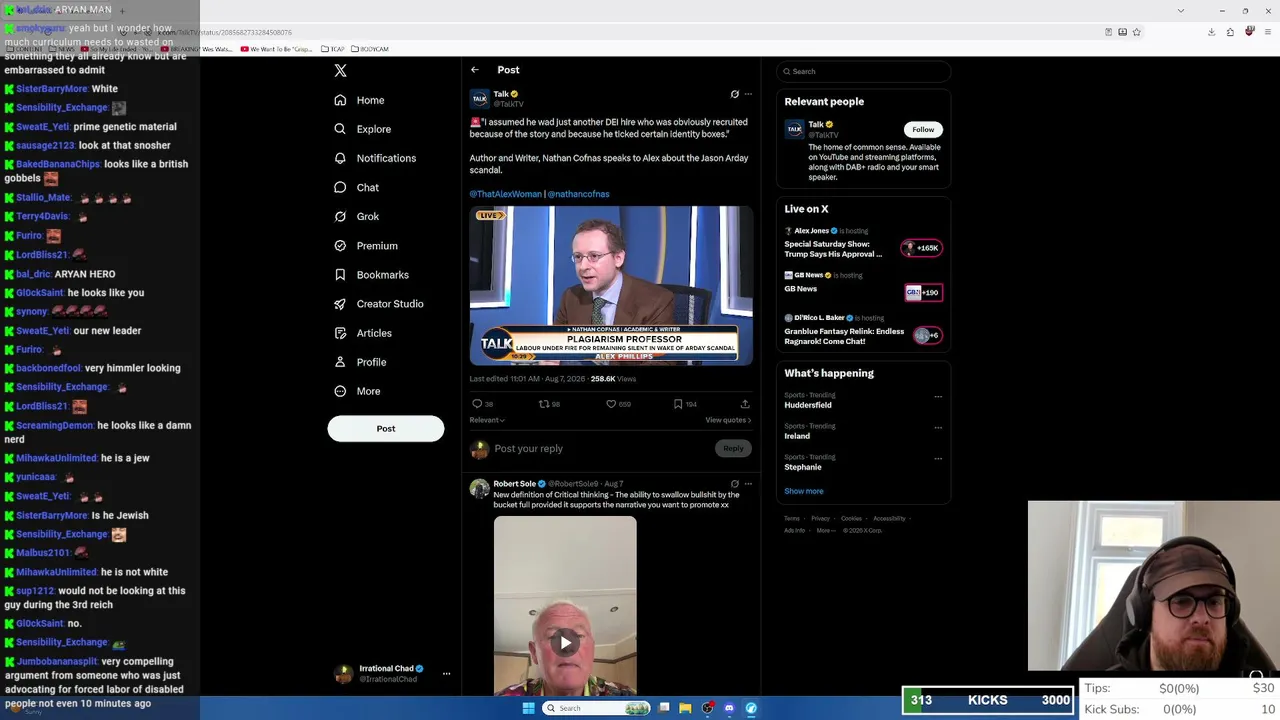Open Chat in the sidebar
1280x720 pixels.
tap(357, 187)
